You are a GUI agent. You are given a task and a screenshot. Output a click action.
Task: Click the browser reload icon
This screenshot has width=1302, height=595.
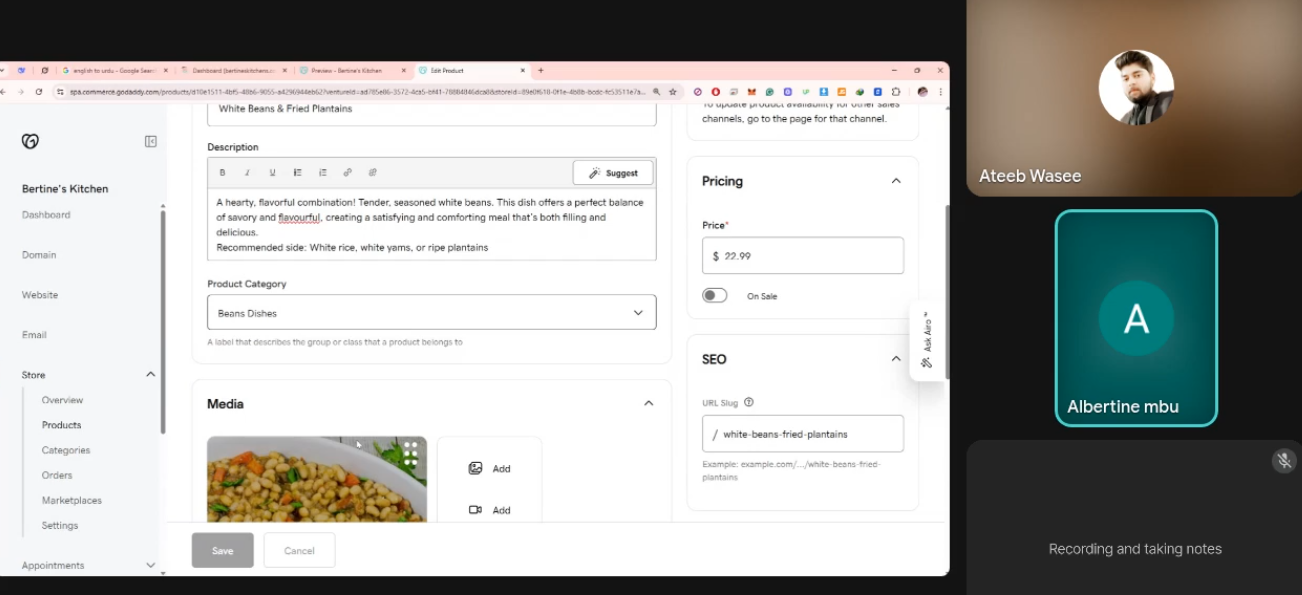pos(39,91)
